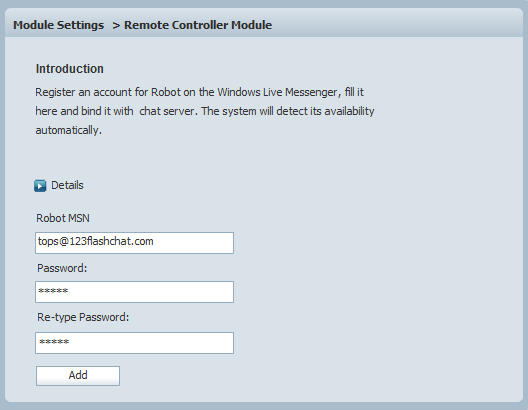Click the Re-type Password: label
Image resolution: width=528 pixels, height=410 pixels.
[x=83, y=317]
